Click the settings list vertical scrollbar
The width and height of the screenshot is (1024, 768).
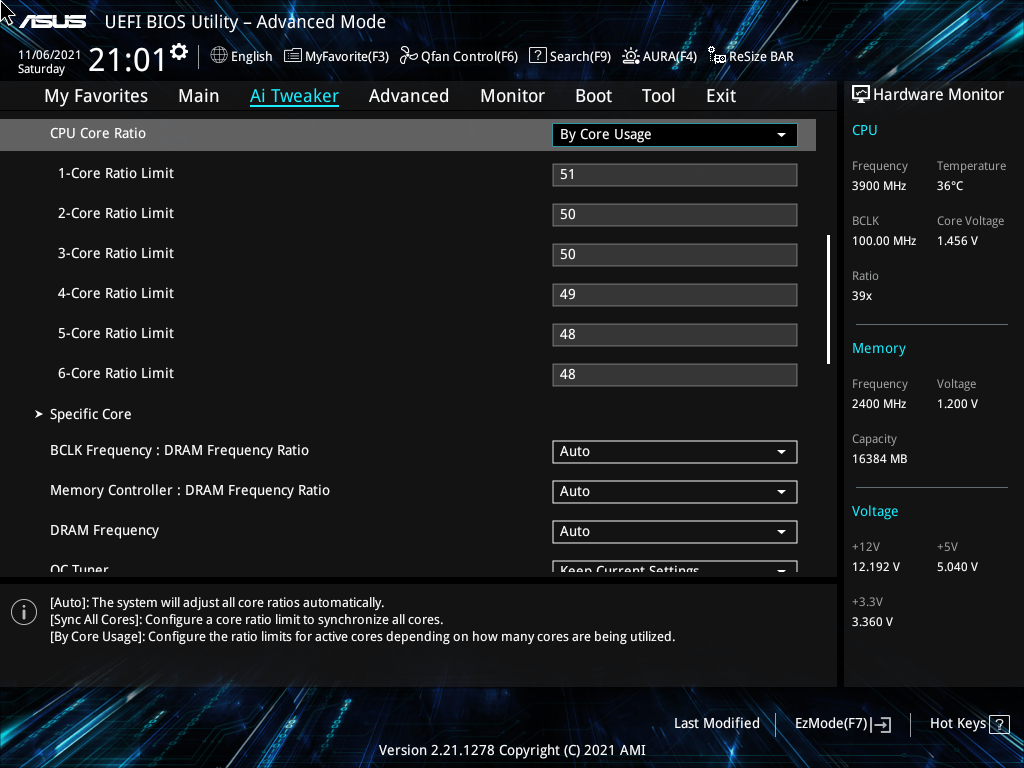[829, 299]
